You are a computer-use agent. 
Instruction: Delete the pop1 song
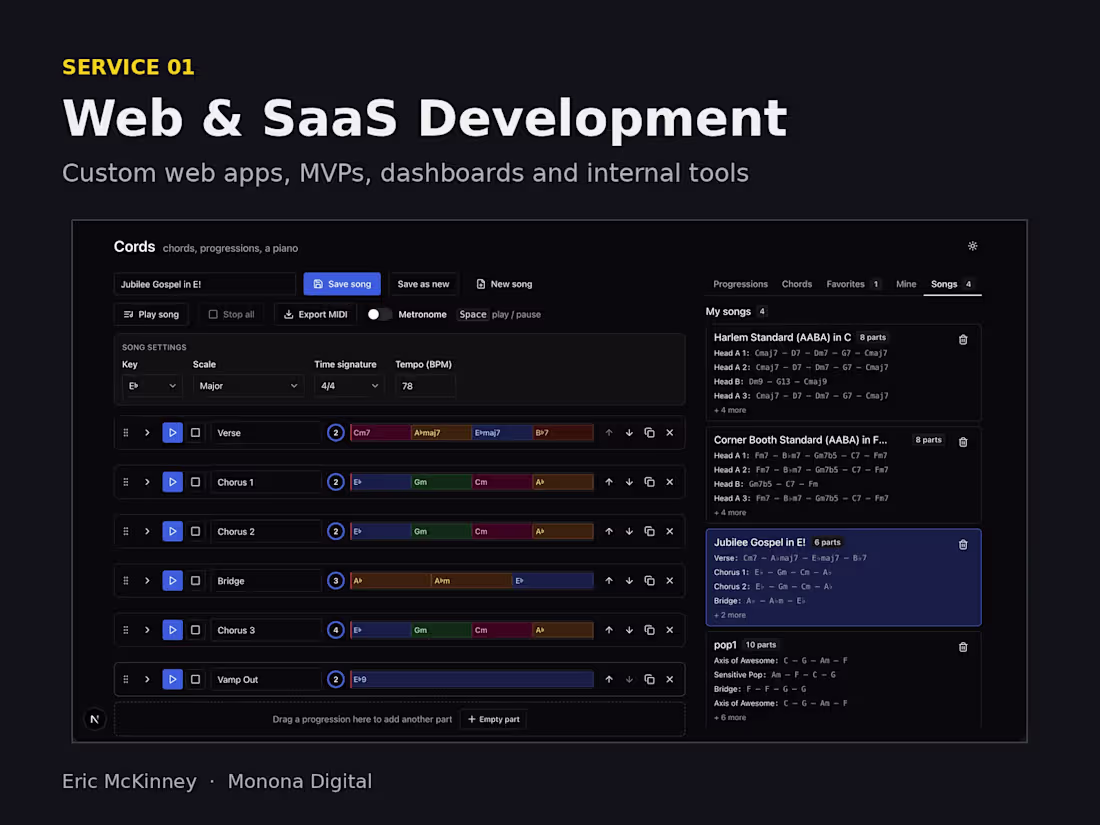pos(963,647)
